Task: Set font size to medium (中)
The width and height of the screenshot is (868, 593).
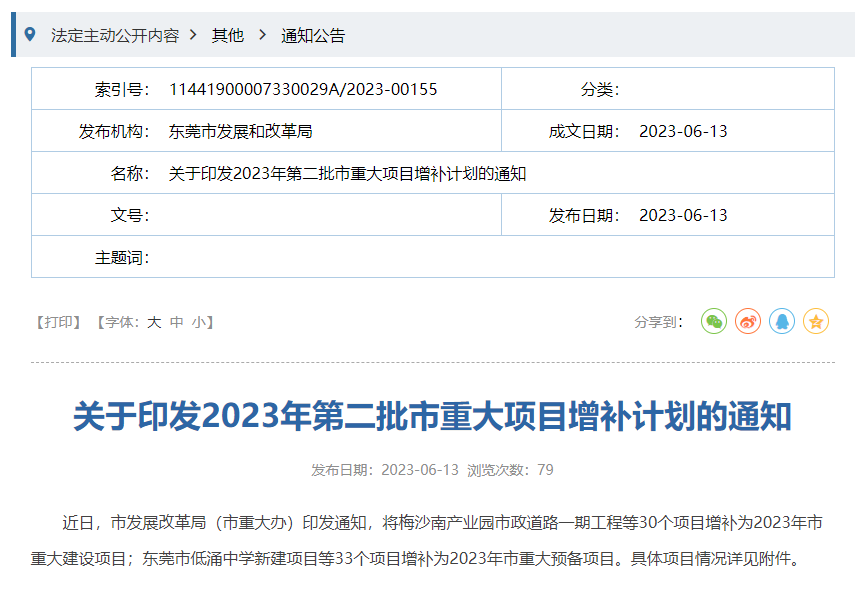Action: (x=177, y=322)
